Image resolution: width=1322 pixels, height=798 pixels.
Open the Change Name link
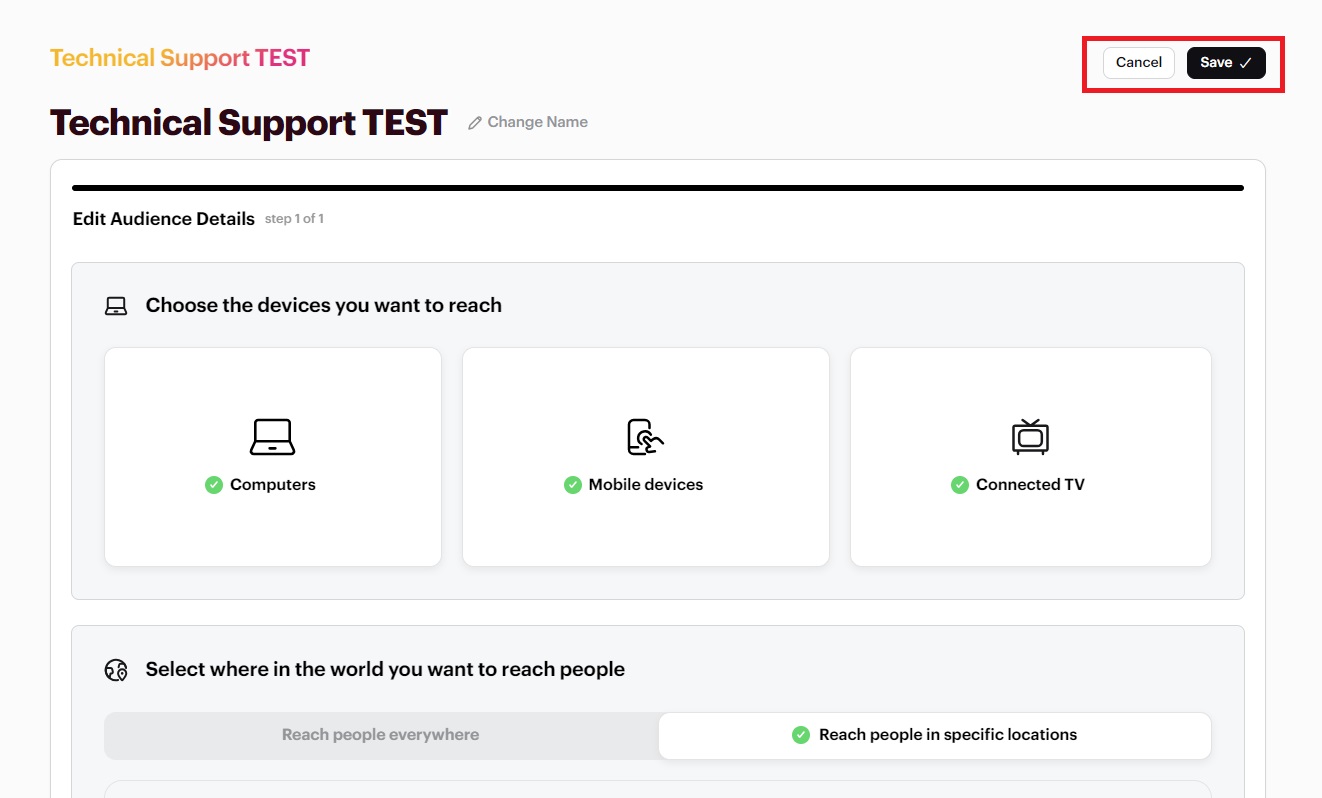(528, 122)
